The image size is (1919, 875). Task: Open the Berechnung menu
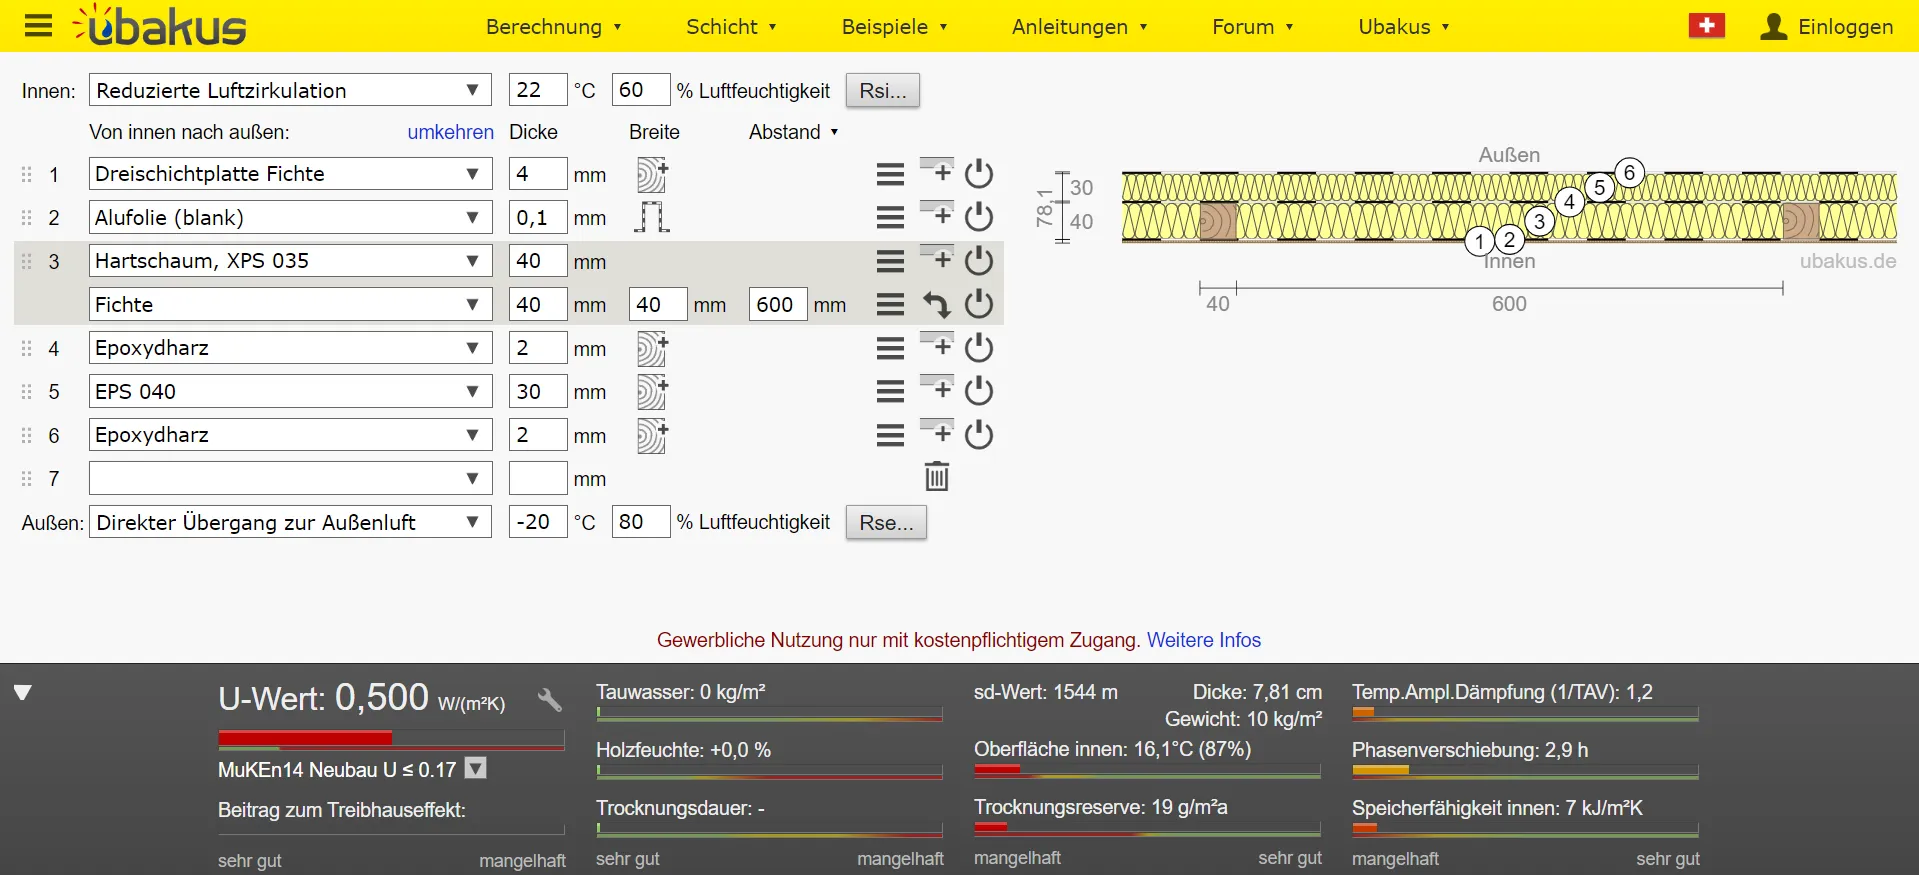pos(553,27)
